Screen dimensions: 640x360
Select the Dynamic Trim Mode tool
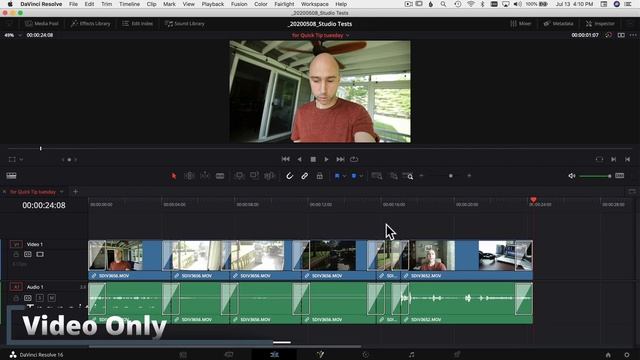pos(204,176)
